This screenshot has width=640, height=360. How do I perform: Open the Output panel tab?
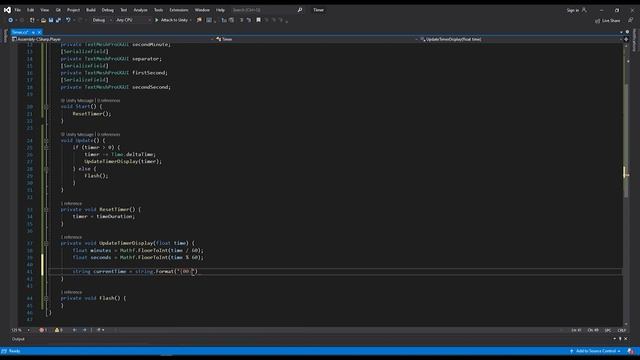18,339
